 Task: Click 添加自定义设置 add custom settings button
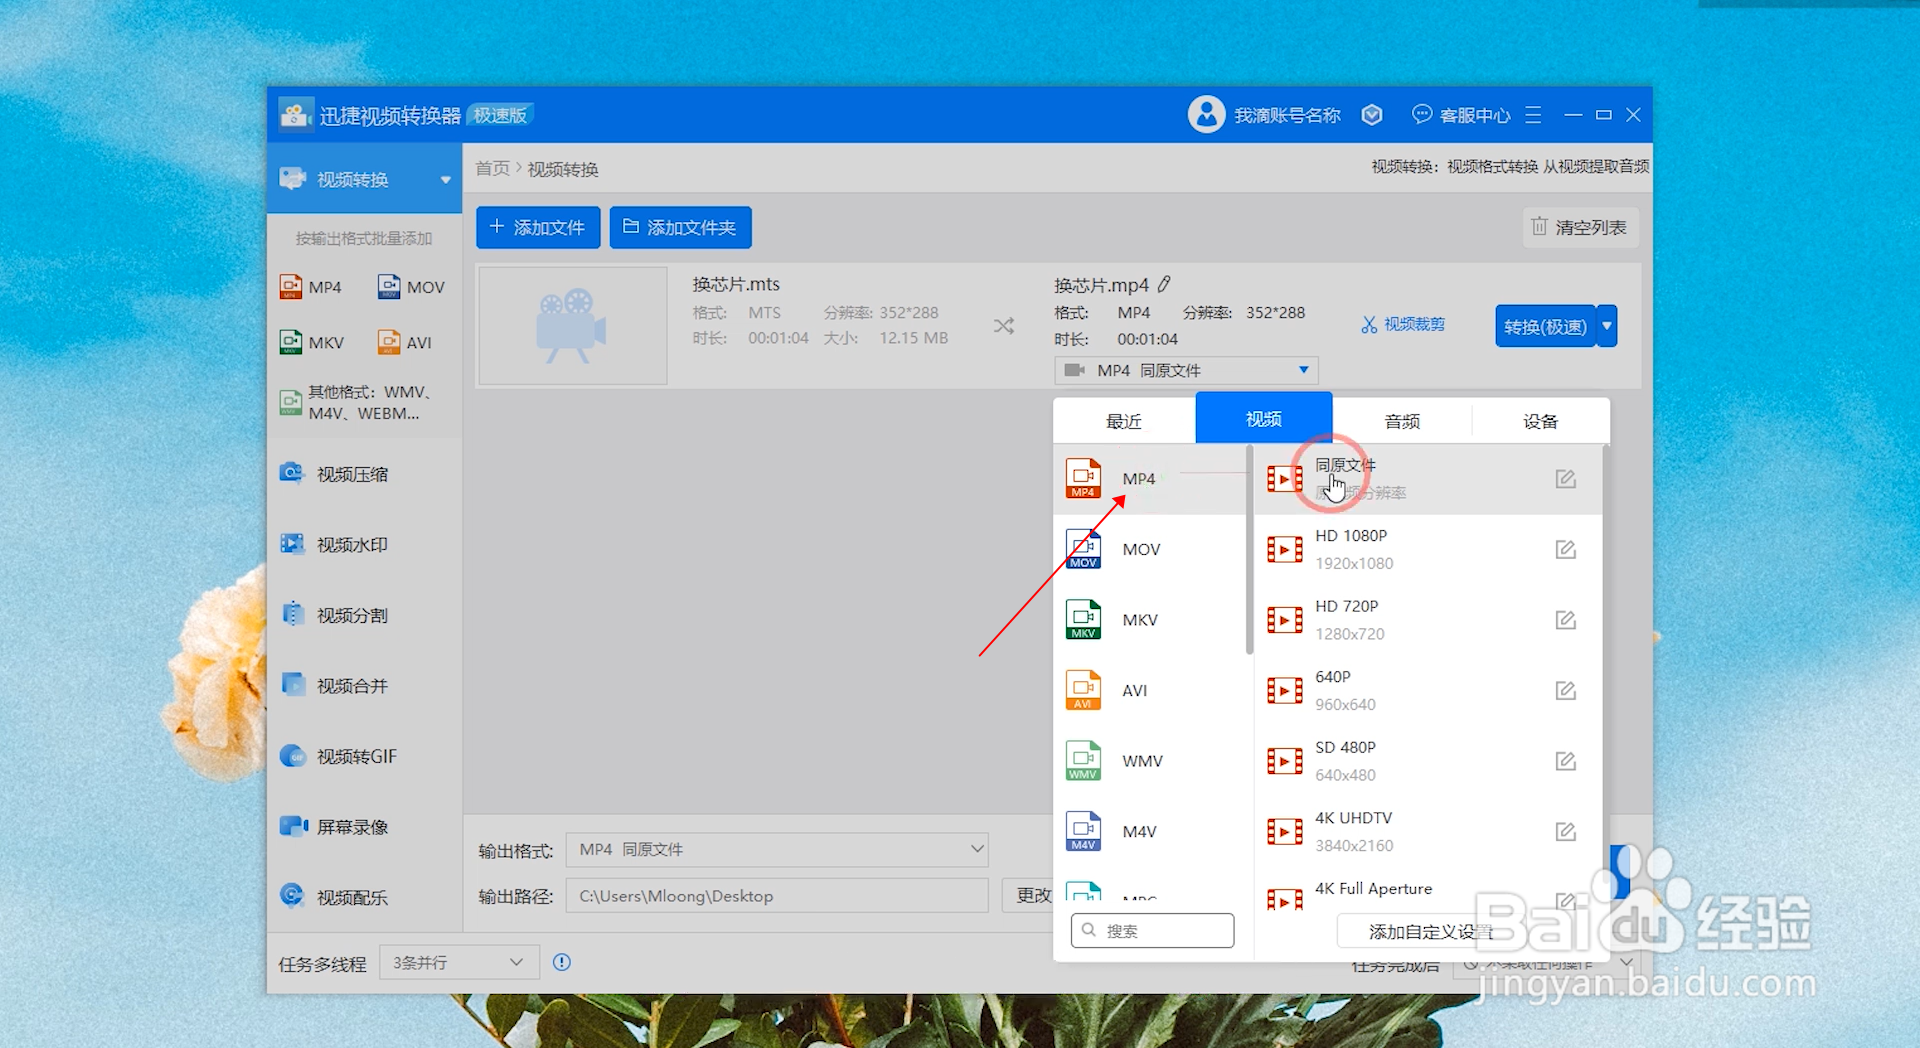tap(1429, 931)
